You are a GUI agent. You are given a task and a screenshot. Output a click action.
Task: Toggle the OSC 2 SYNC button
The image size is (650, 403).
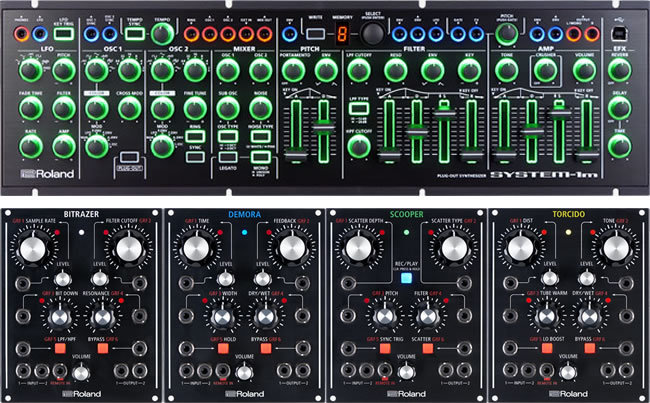coord(195,157)
